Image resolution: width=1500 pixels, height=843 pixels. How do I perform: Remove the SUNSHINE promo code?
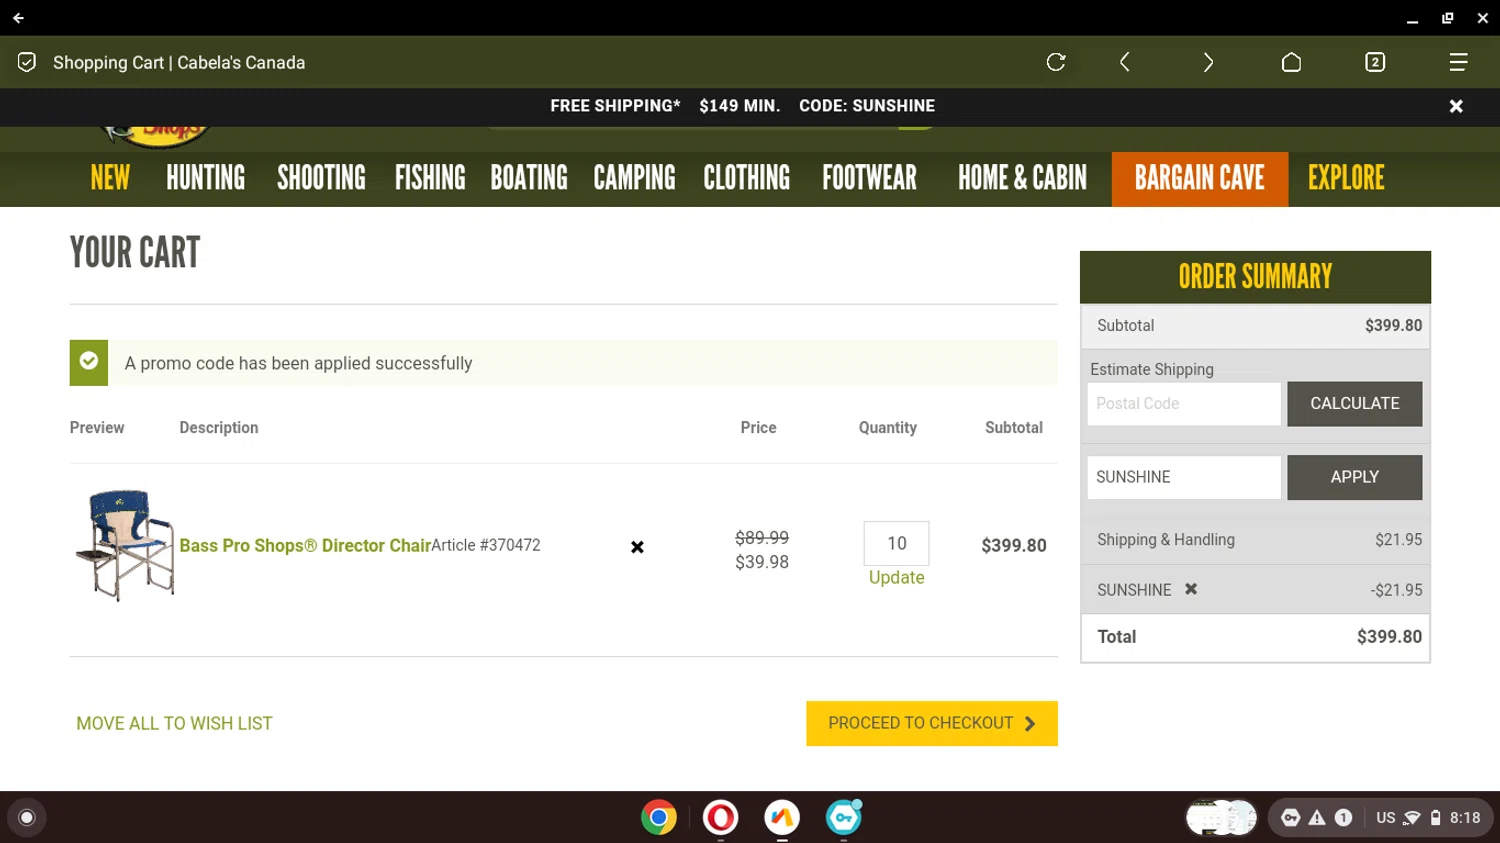point(1191,589)
